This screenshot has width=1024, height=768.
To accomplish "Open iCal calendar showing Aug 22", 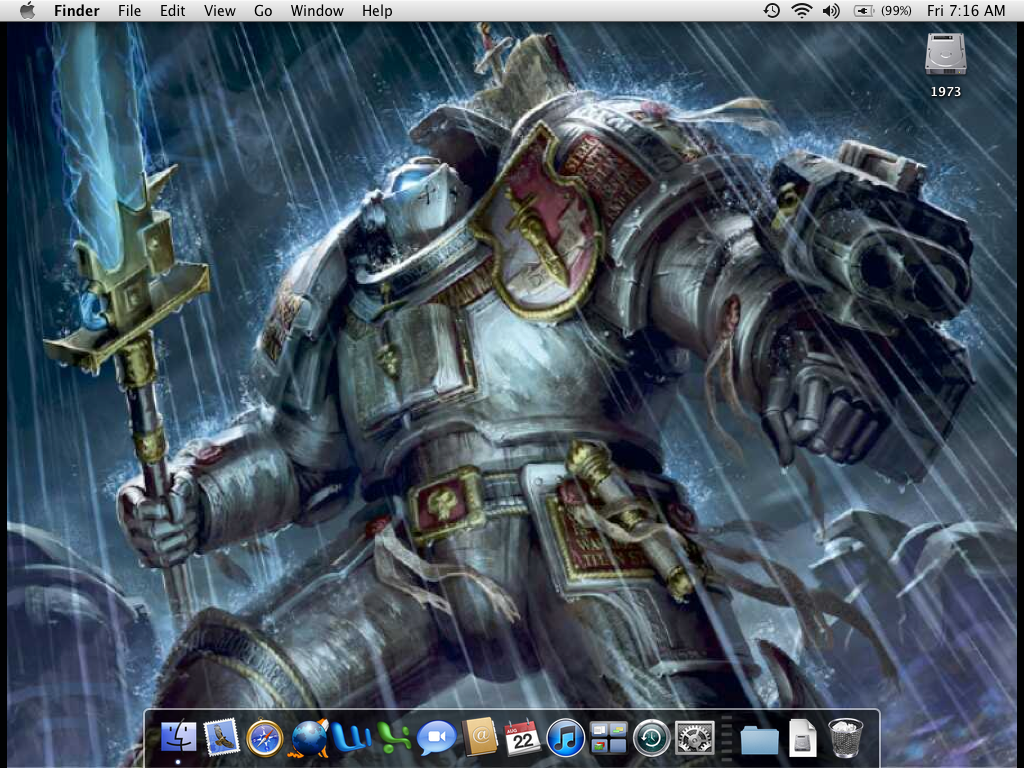I will tap(522, 738).
